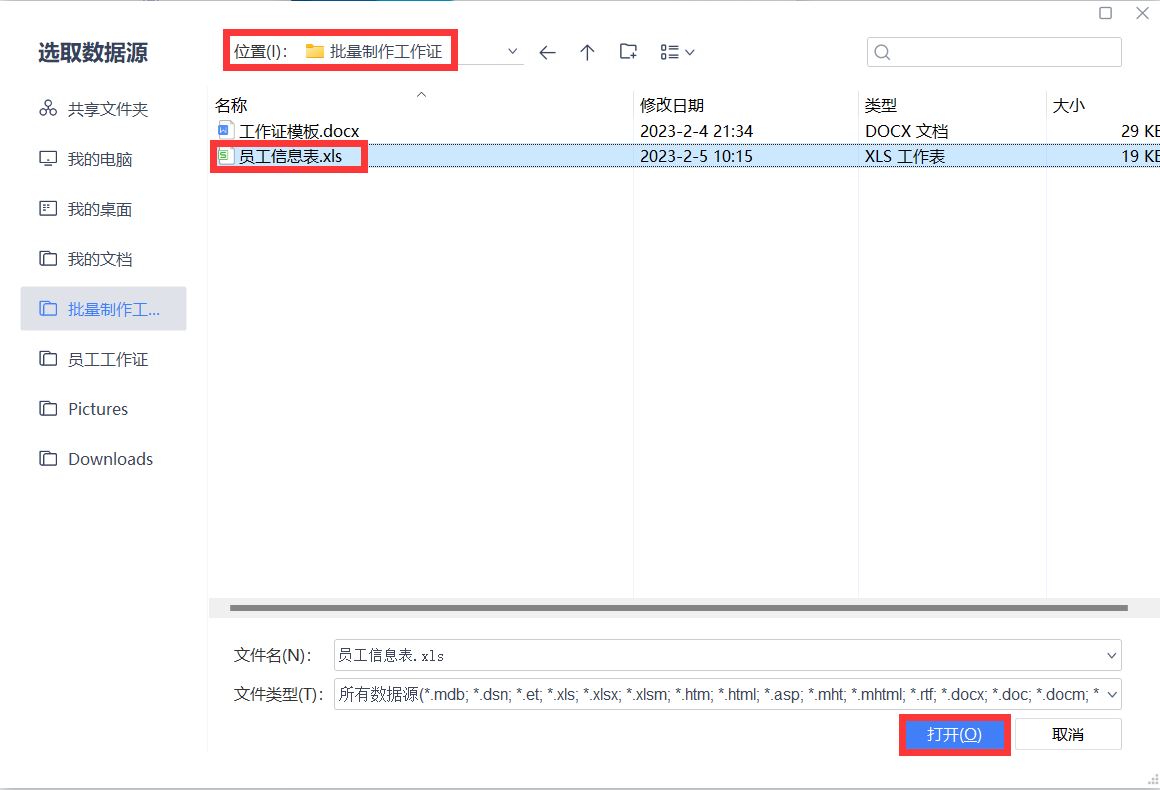This screenshot has height=790, width=1160.
Task: Click the search magnifier icon
Action: click(x=882, y=53)
